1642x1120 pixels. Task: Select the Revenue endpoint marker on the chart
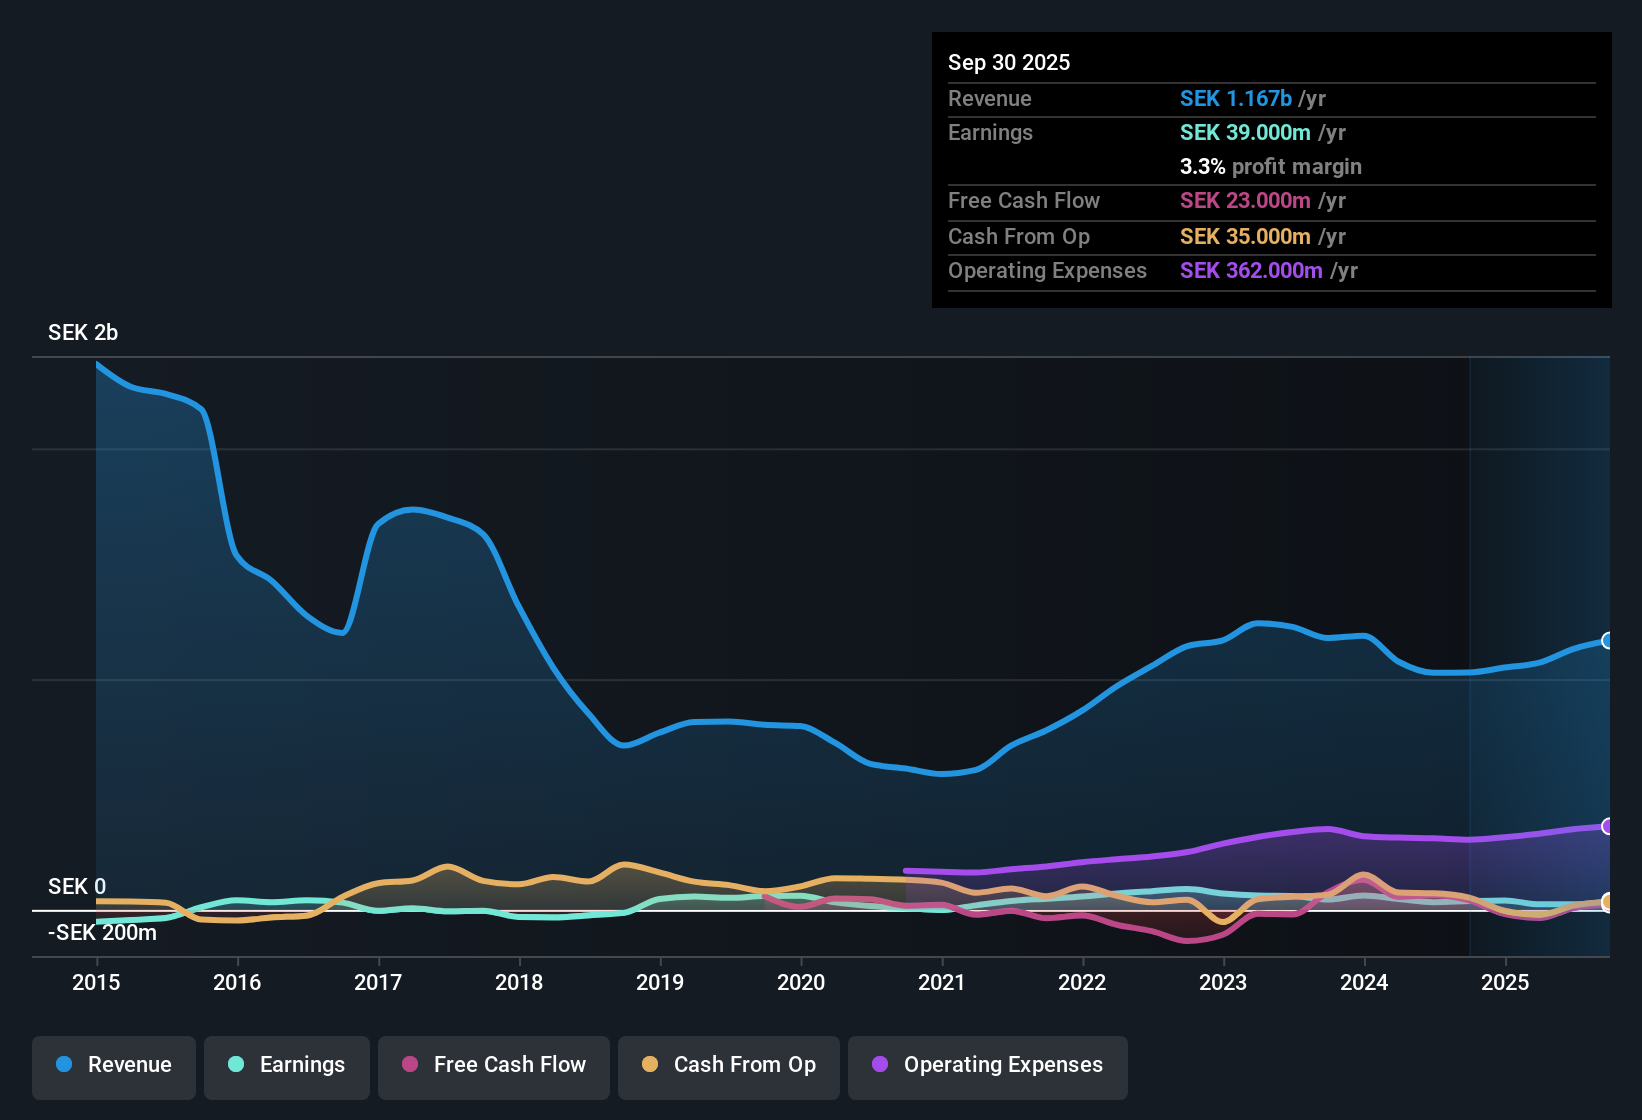tap(1608, 640)
